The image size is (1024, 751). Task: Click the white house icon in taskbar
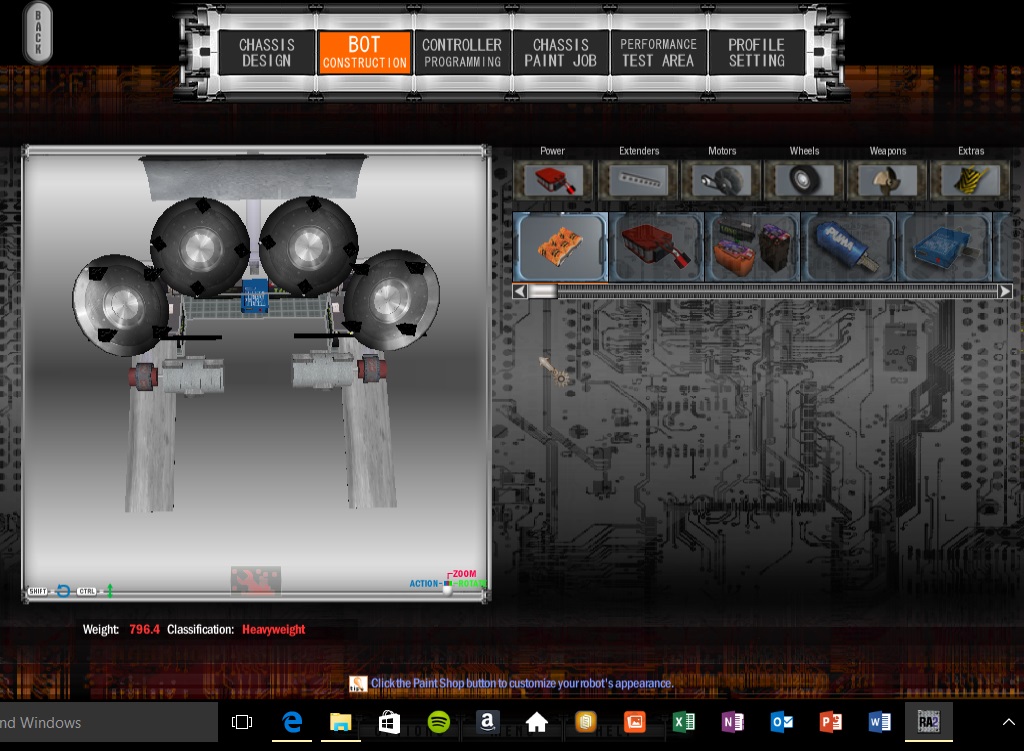536,722
